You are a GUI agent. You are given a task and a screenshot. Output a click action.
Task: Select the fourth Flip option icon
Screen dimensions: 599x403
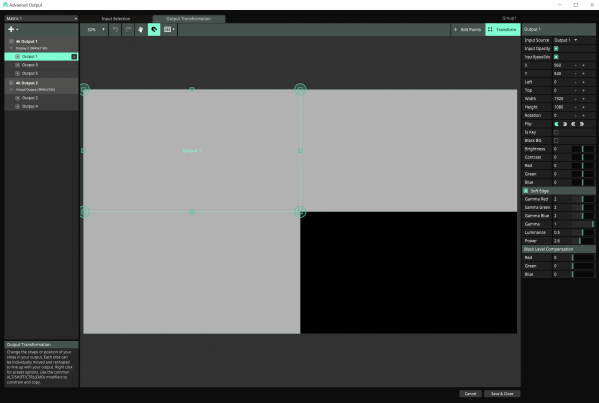coord(582,124)
